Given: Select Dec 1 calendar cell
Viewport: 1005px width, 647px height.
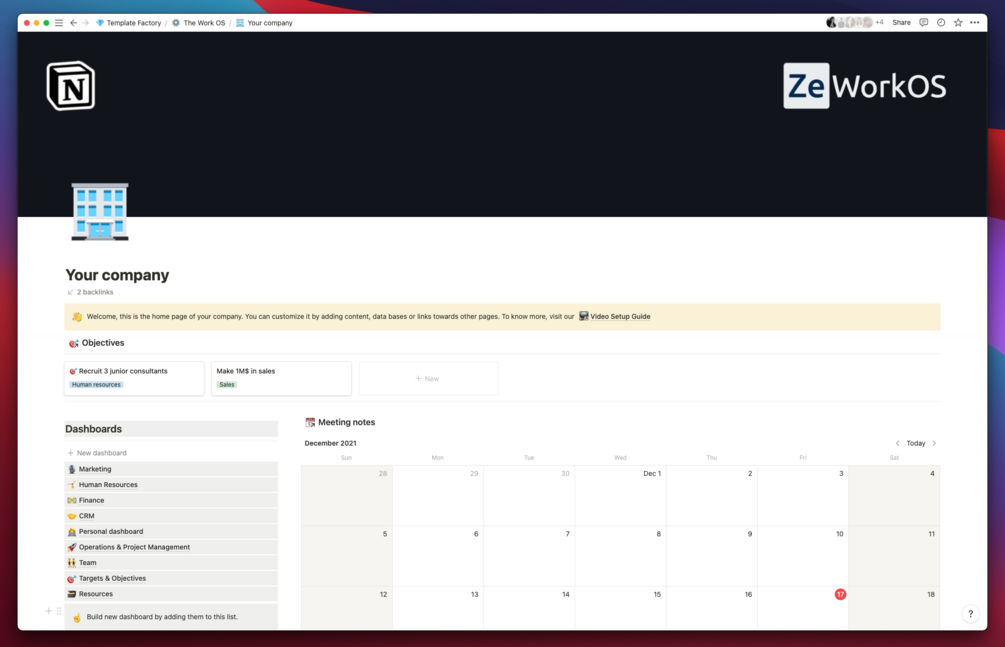Looking at the screenshot, I should (x=620, y=496).
